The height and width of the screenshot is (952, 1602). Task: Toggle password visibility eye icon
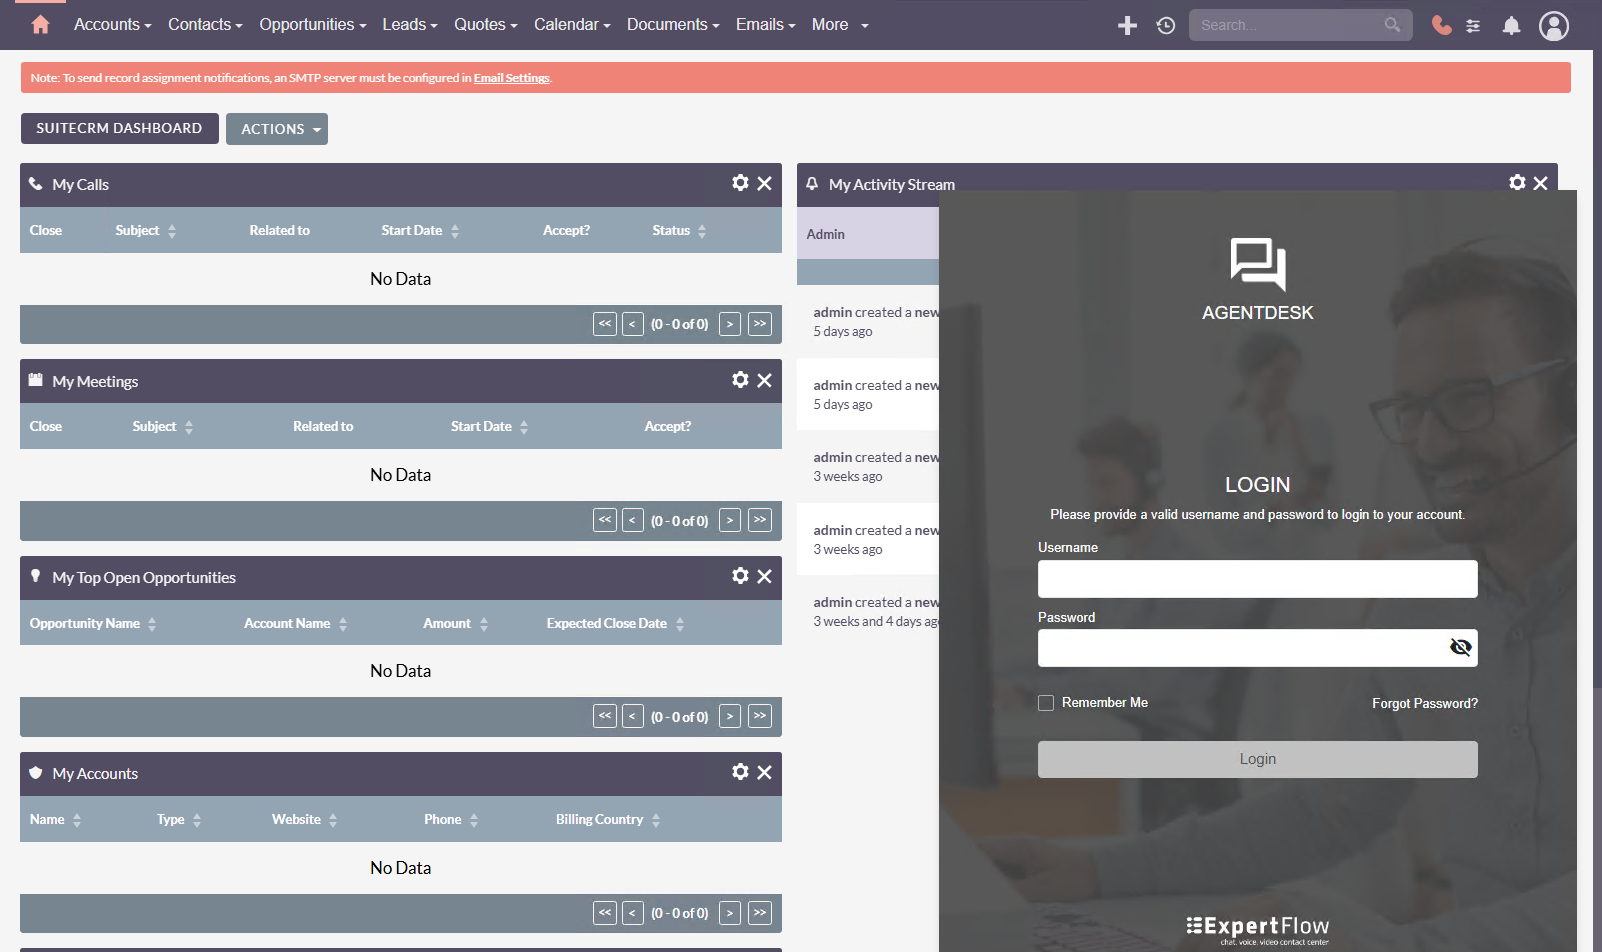(1460, 647)
